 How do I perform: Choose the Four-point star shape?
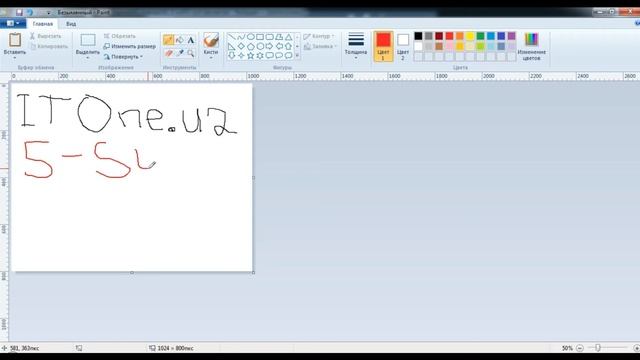pyautogui.click(x=241, y=56)
